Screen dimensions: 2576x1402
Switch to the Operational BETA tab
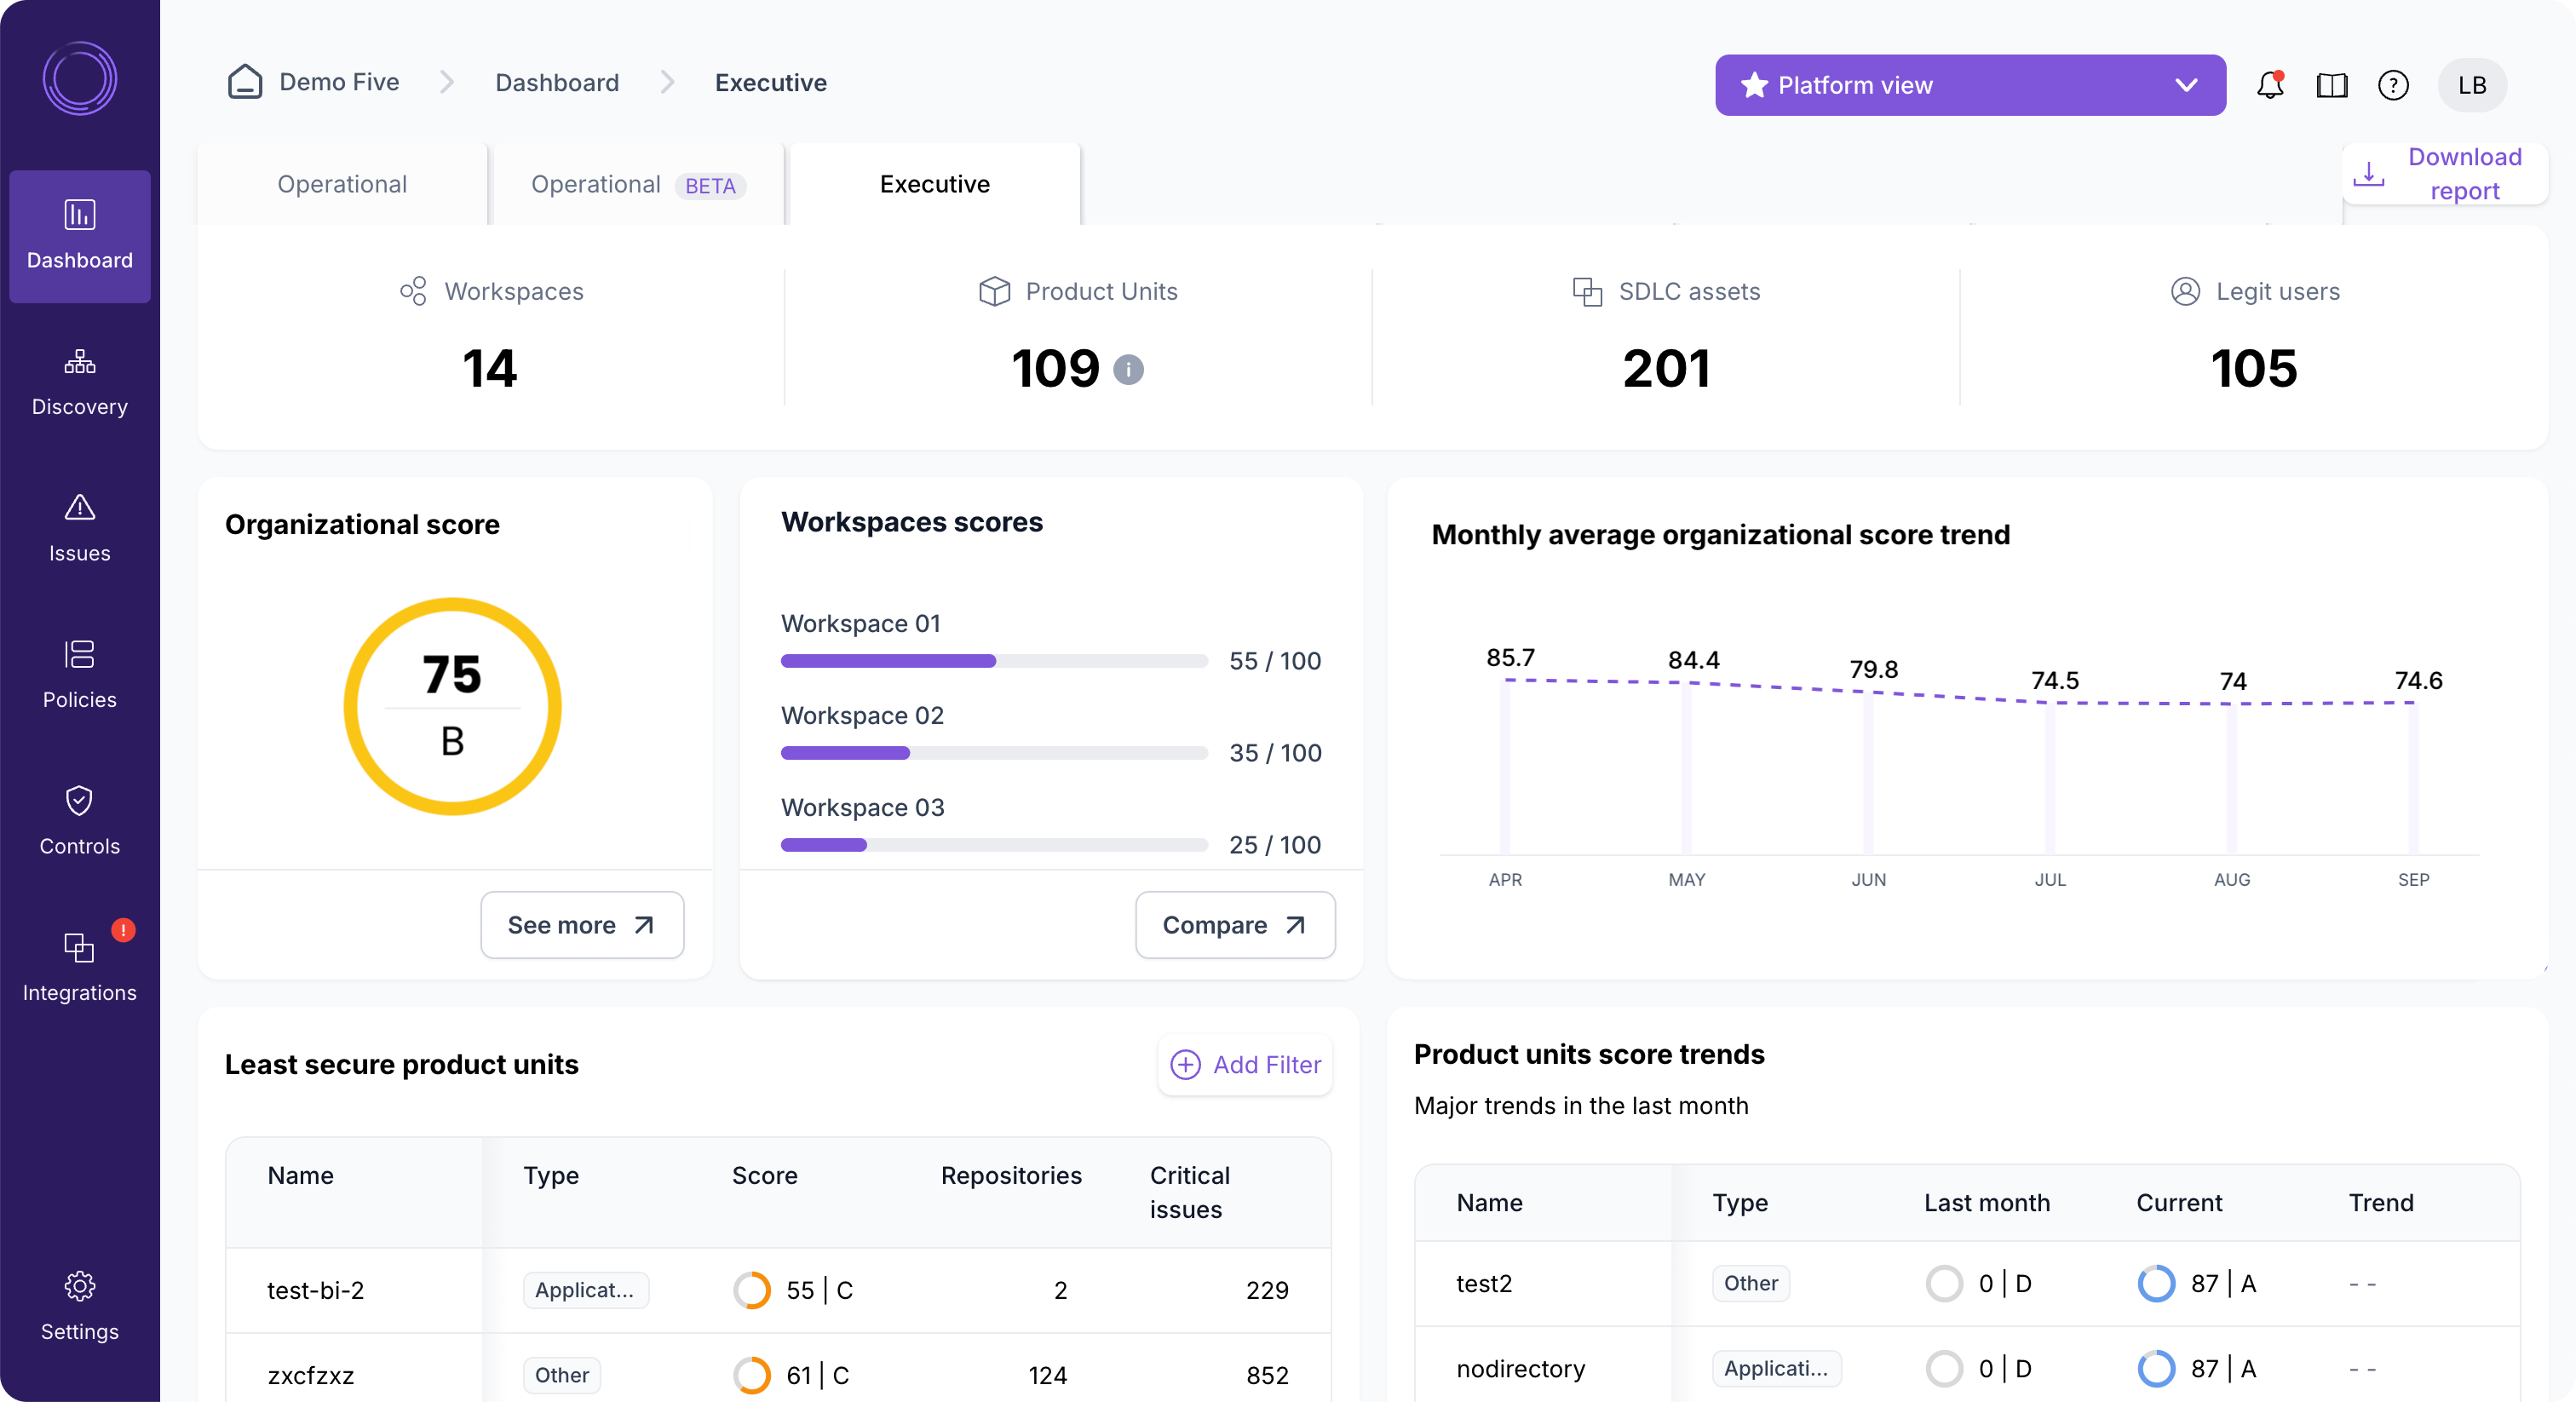tap(637, 184)
